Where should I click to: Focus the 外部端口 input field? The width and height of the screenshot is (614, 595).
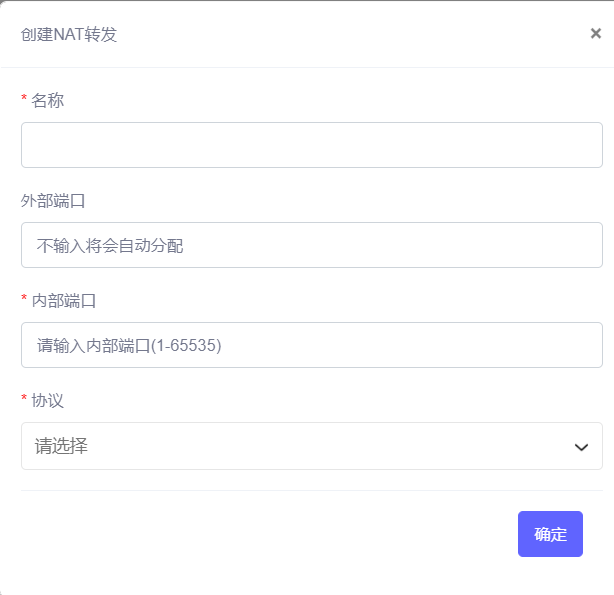(x=312, y=245)
